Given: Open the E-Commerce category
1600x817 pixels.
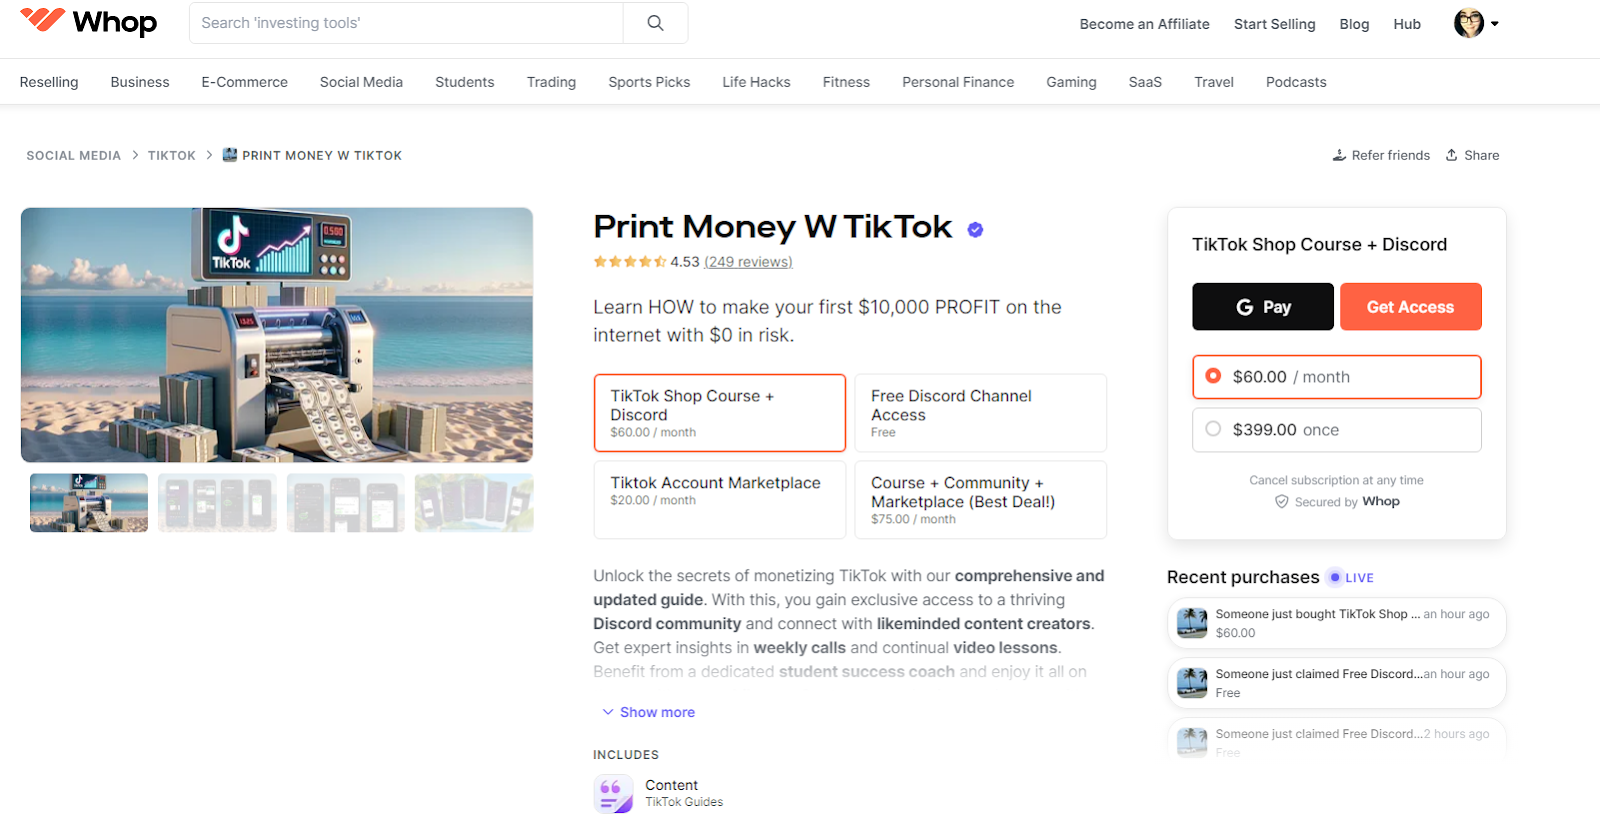Looking at the screenshot, I should tap(245, 82).
